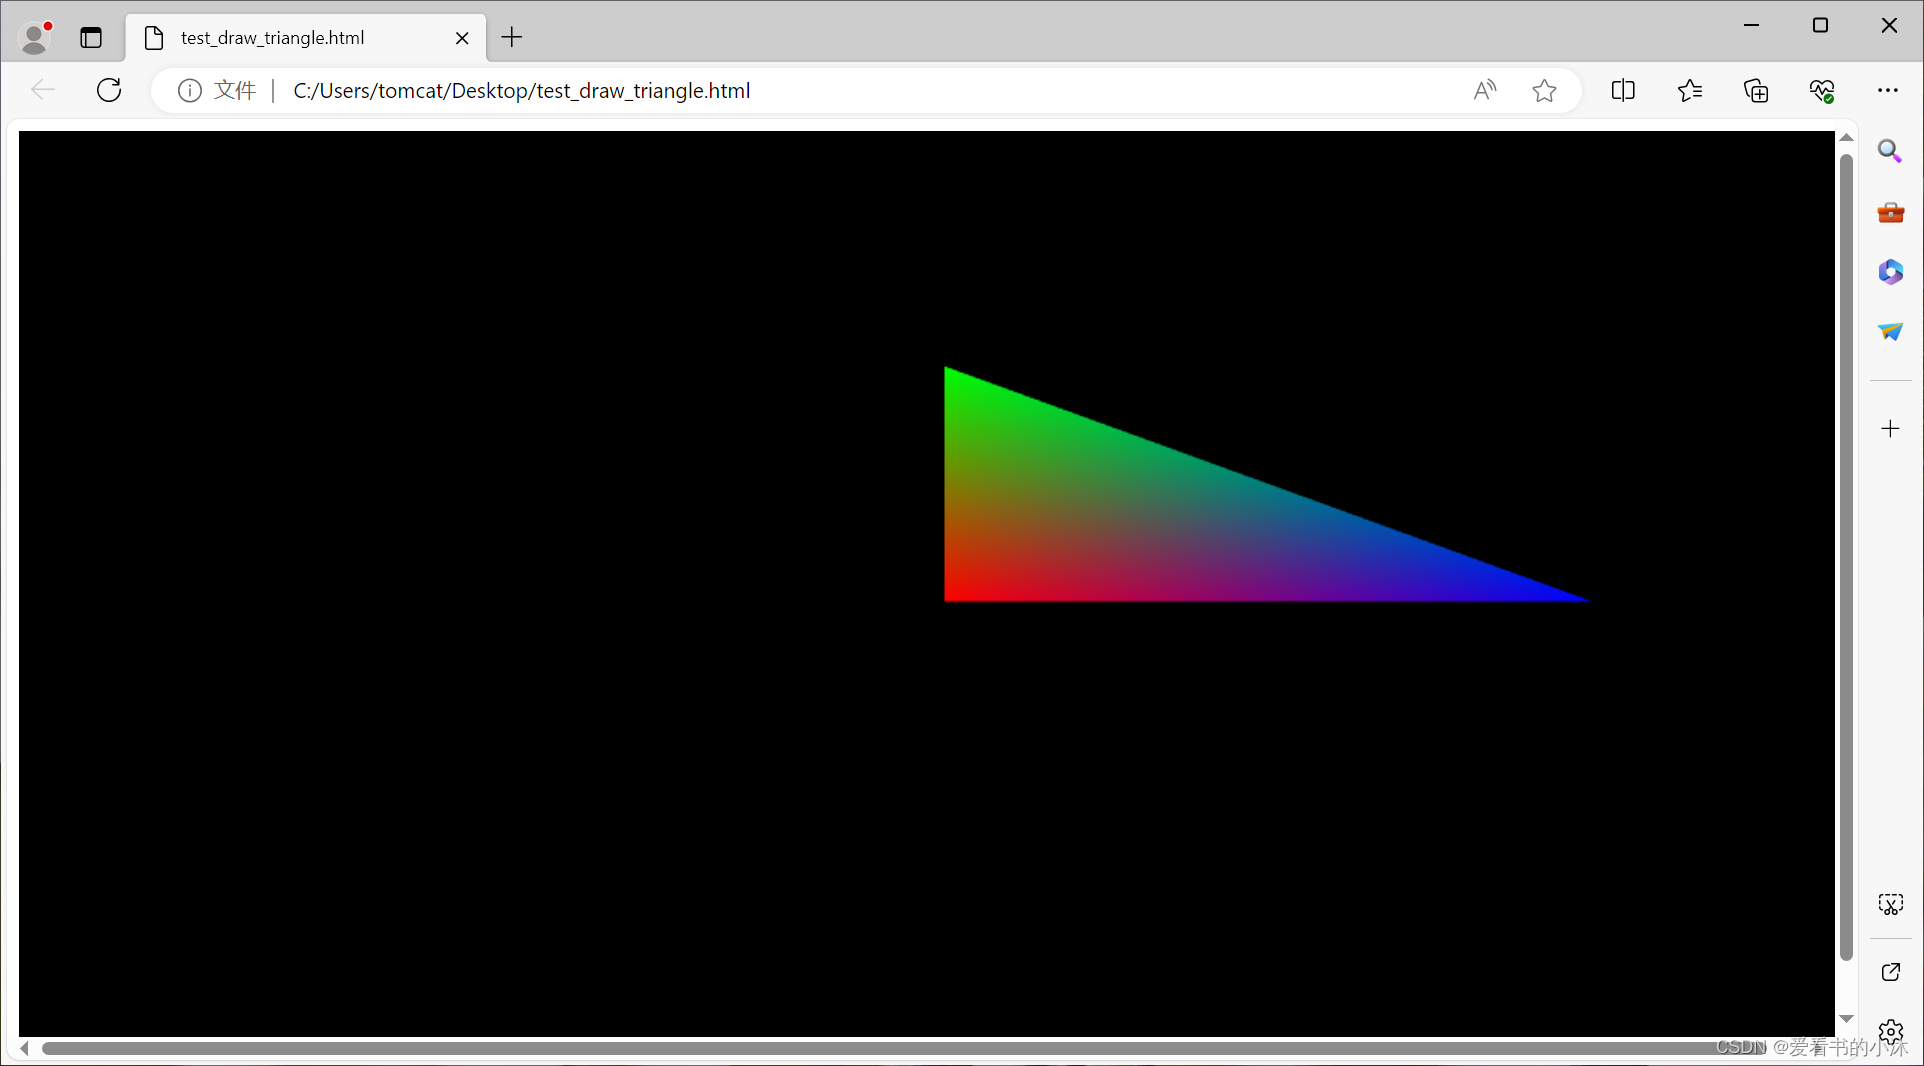This screenshot has width=1924, height=1066.
Task: Click the vertical scrollbar thumb
Action: (x=1846, y=556)
